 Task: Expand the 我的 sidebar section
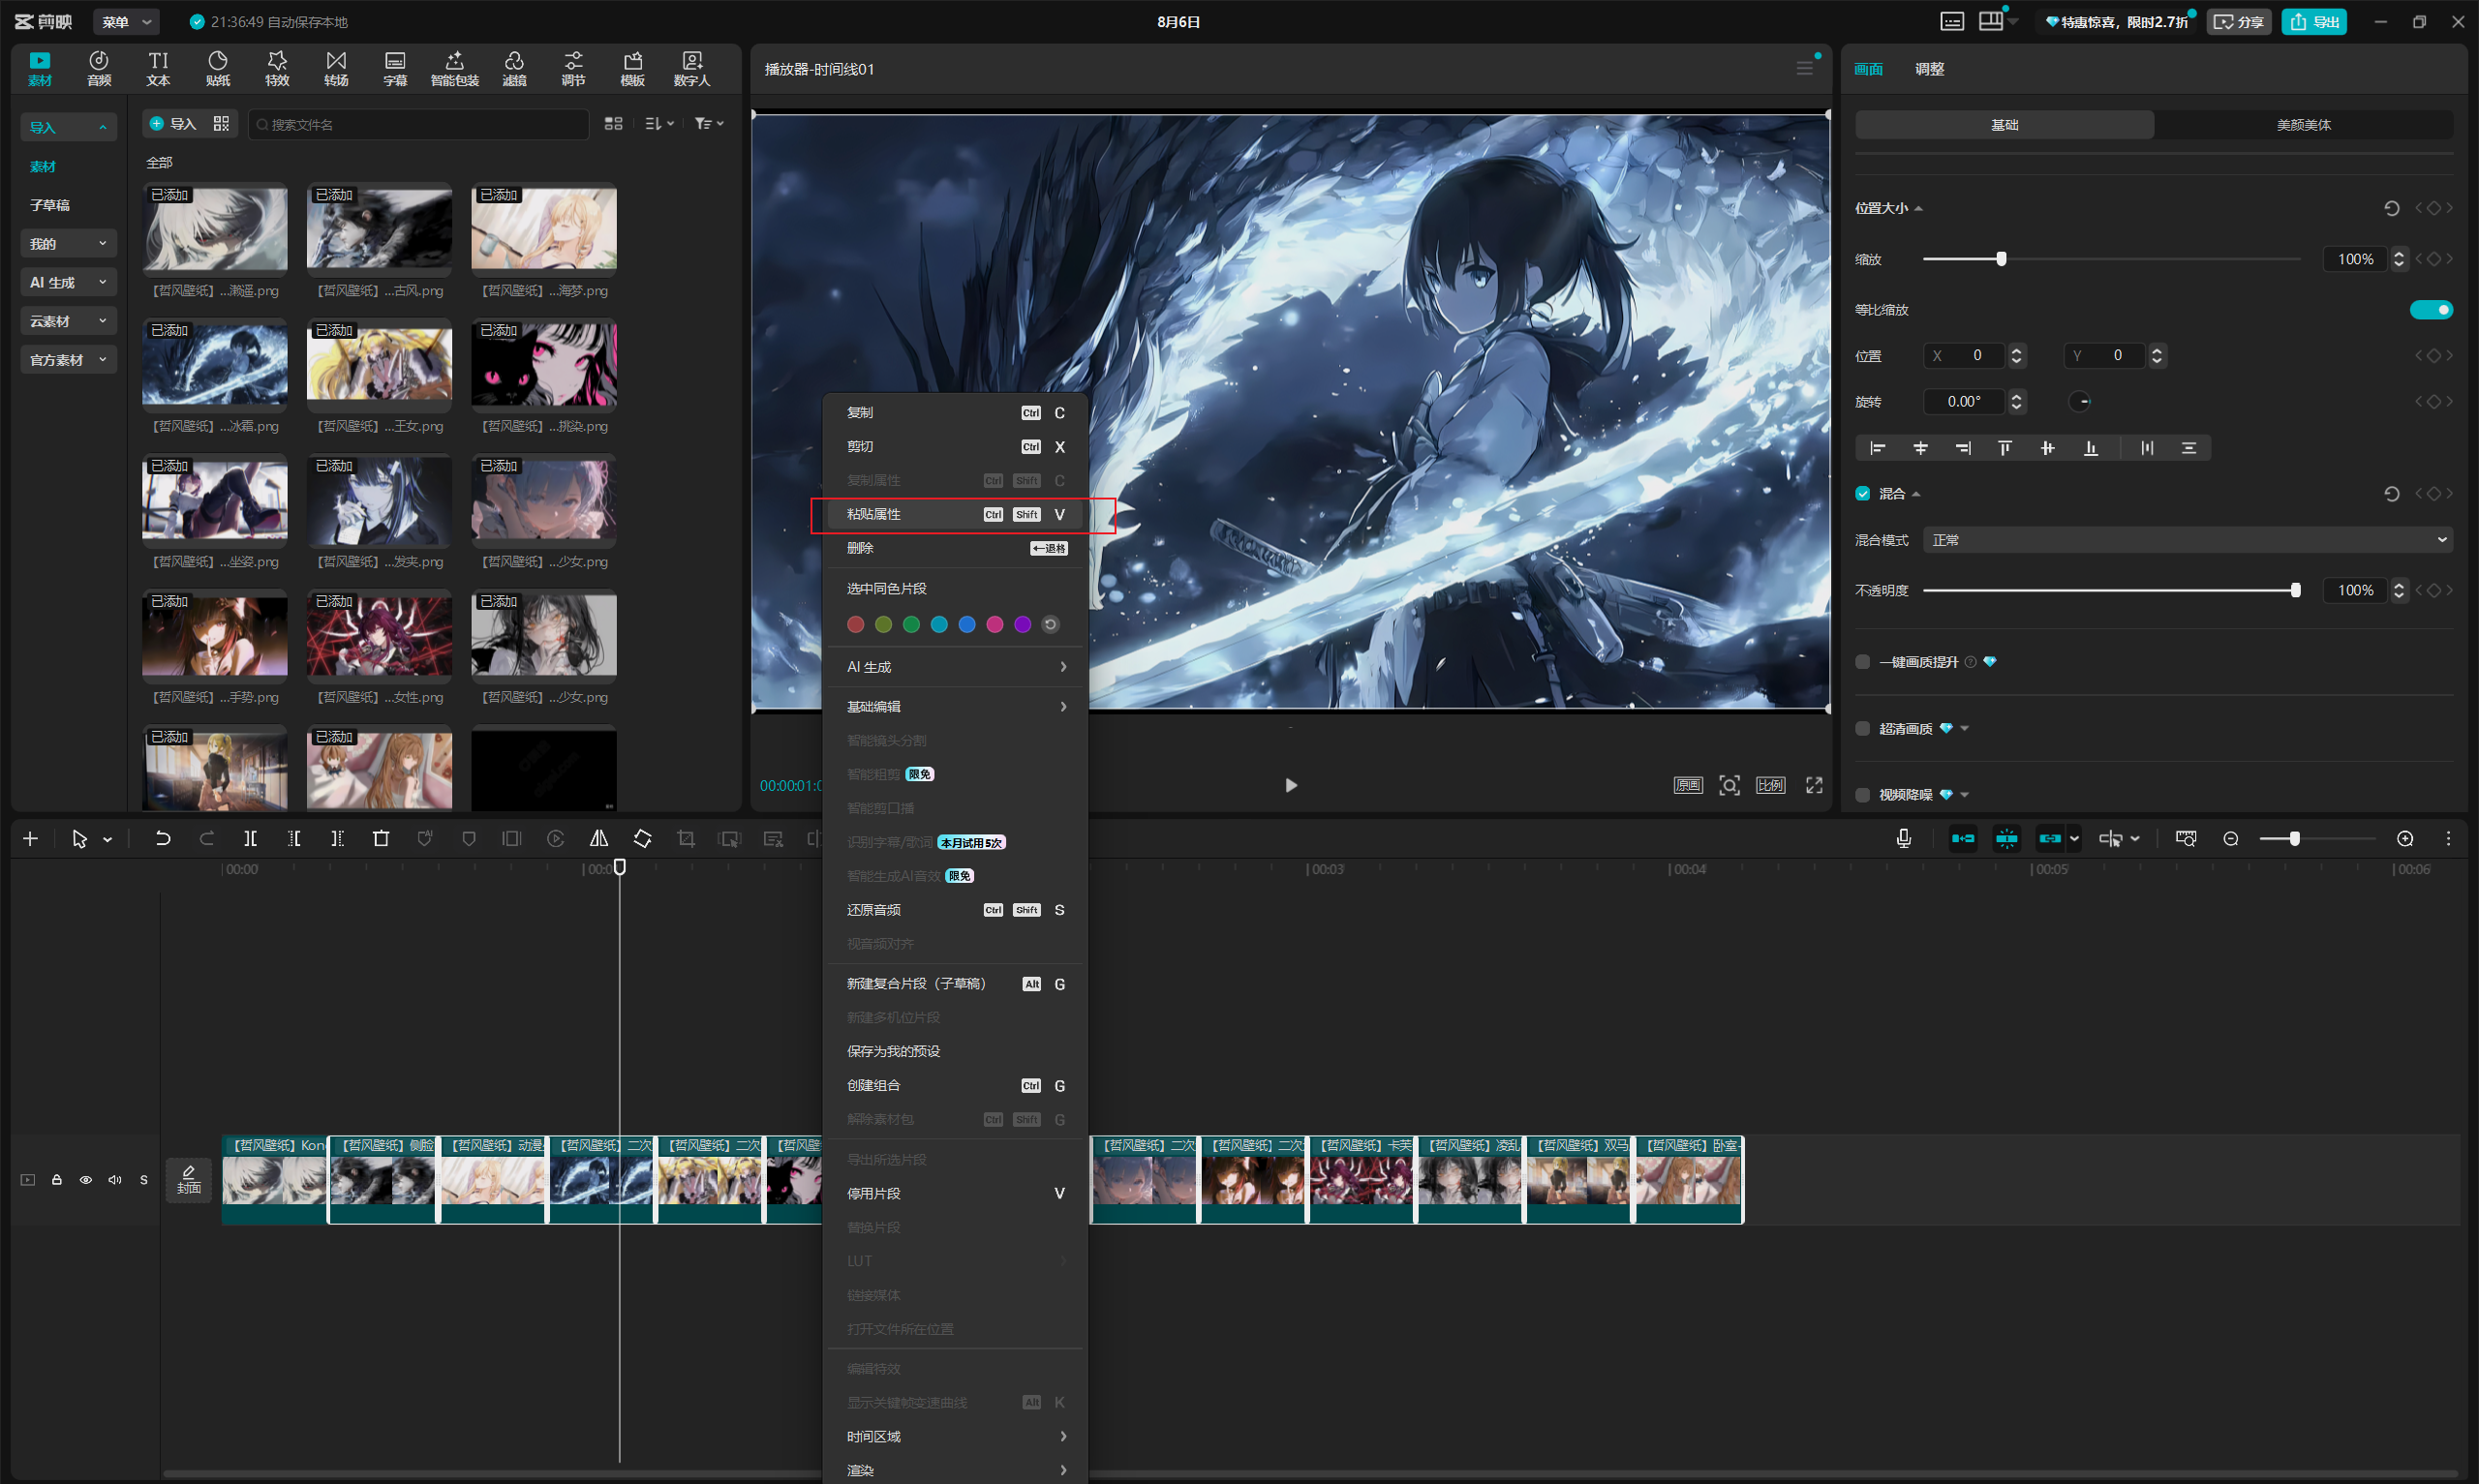(x=68, y=244)
